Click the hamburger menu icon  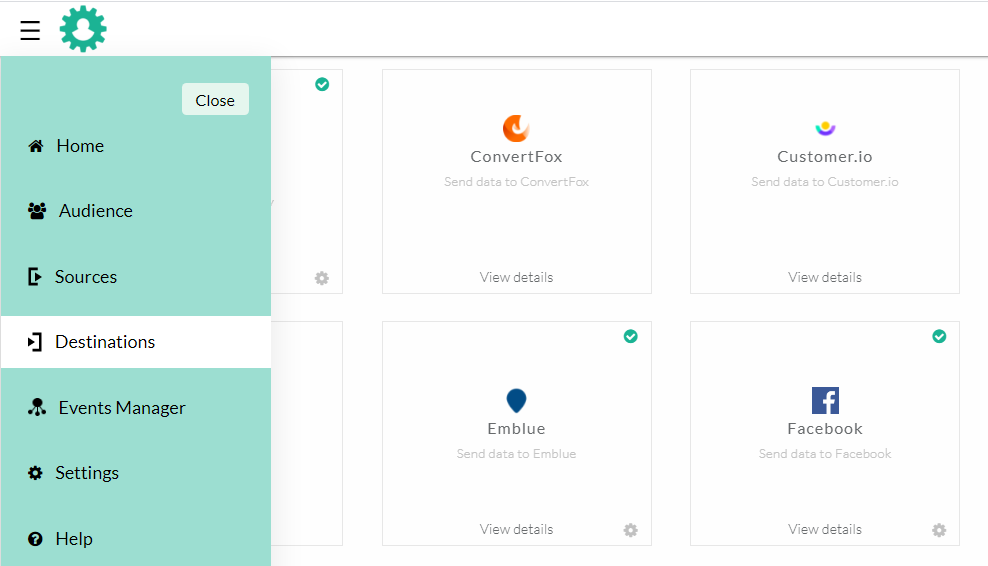30,30
